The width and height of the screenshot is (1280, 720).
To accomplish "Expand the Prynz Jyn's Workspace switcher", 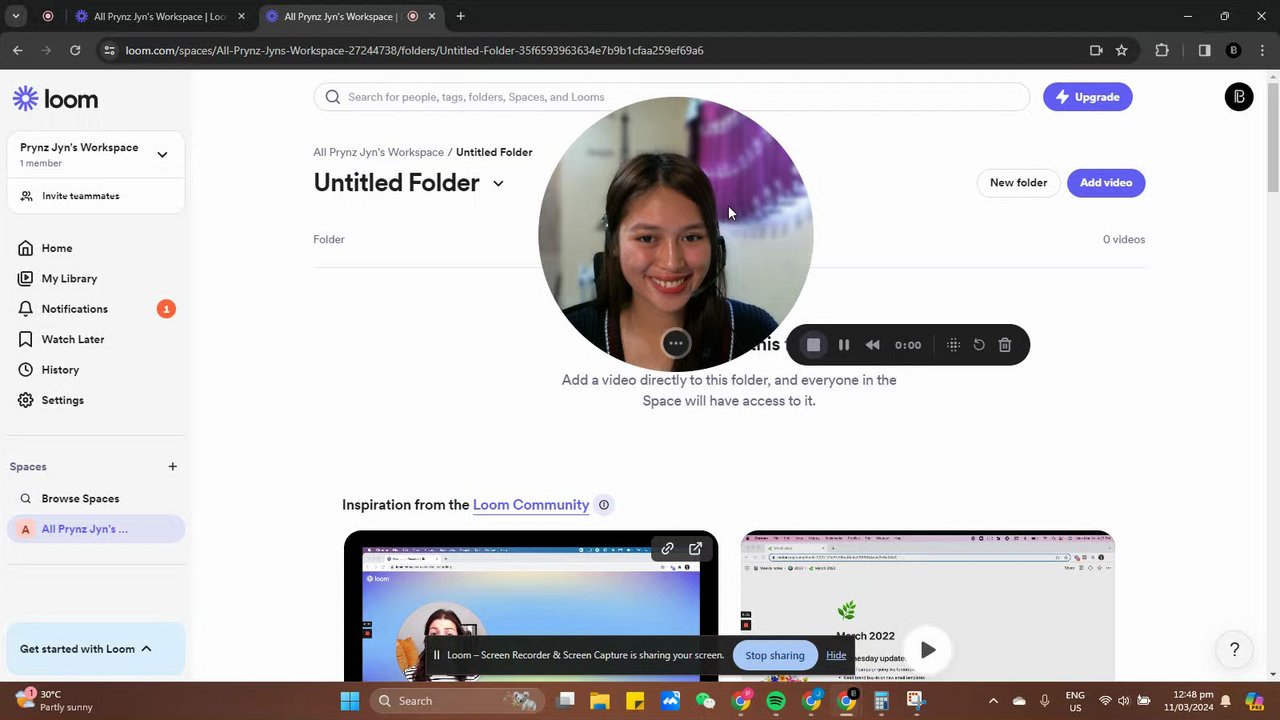I will click(162, 155).
